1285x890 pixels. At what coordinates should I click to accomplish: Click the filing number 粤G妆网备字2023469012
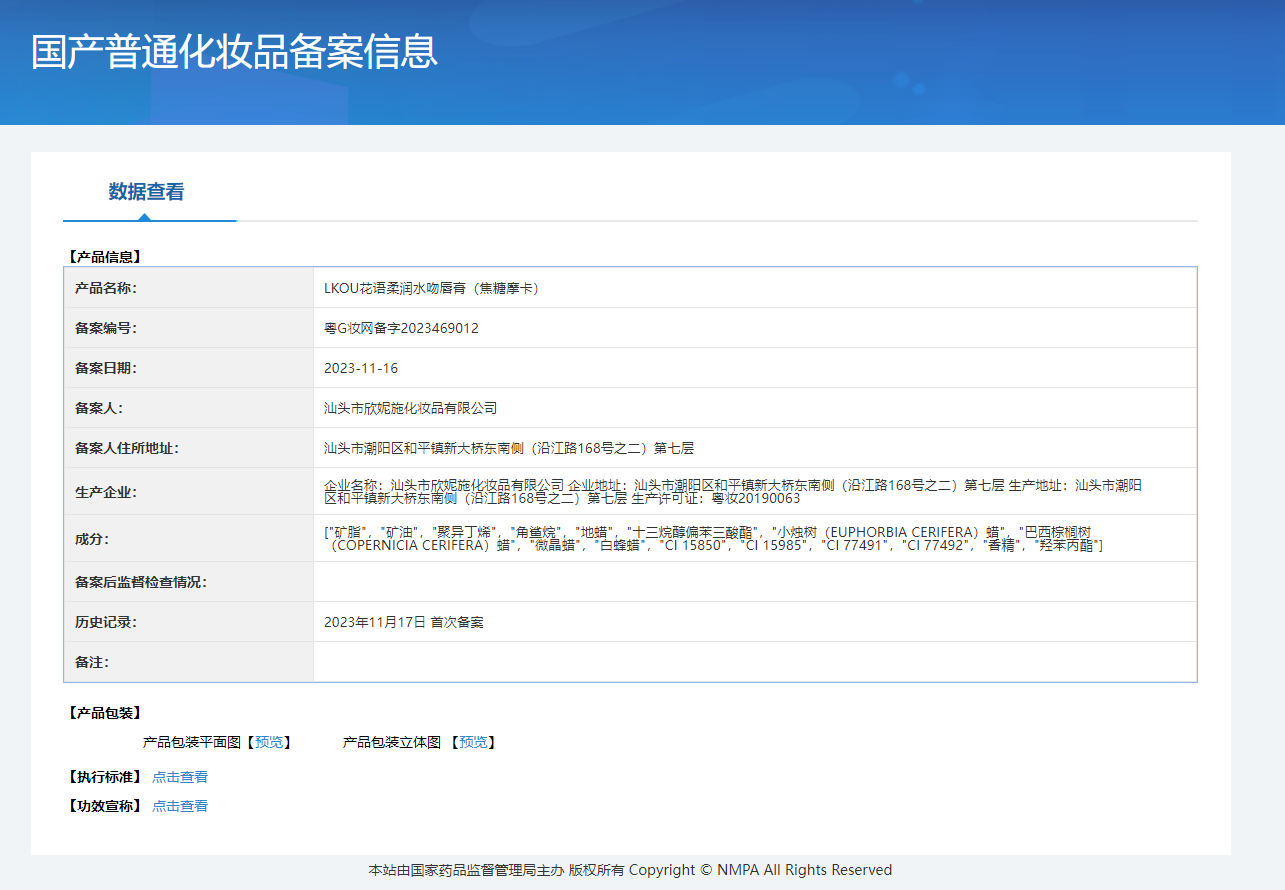(x=401, y=328)
